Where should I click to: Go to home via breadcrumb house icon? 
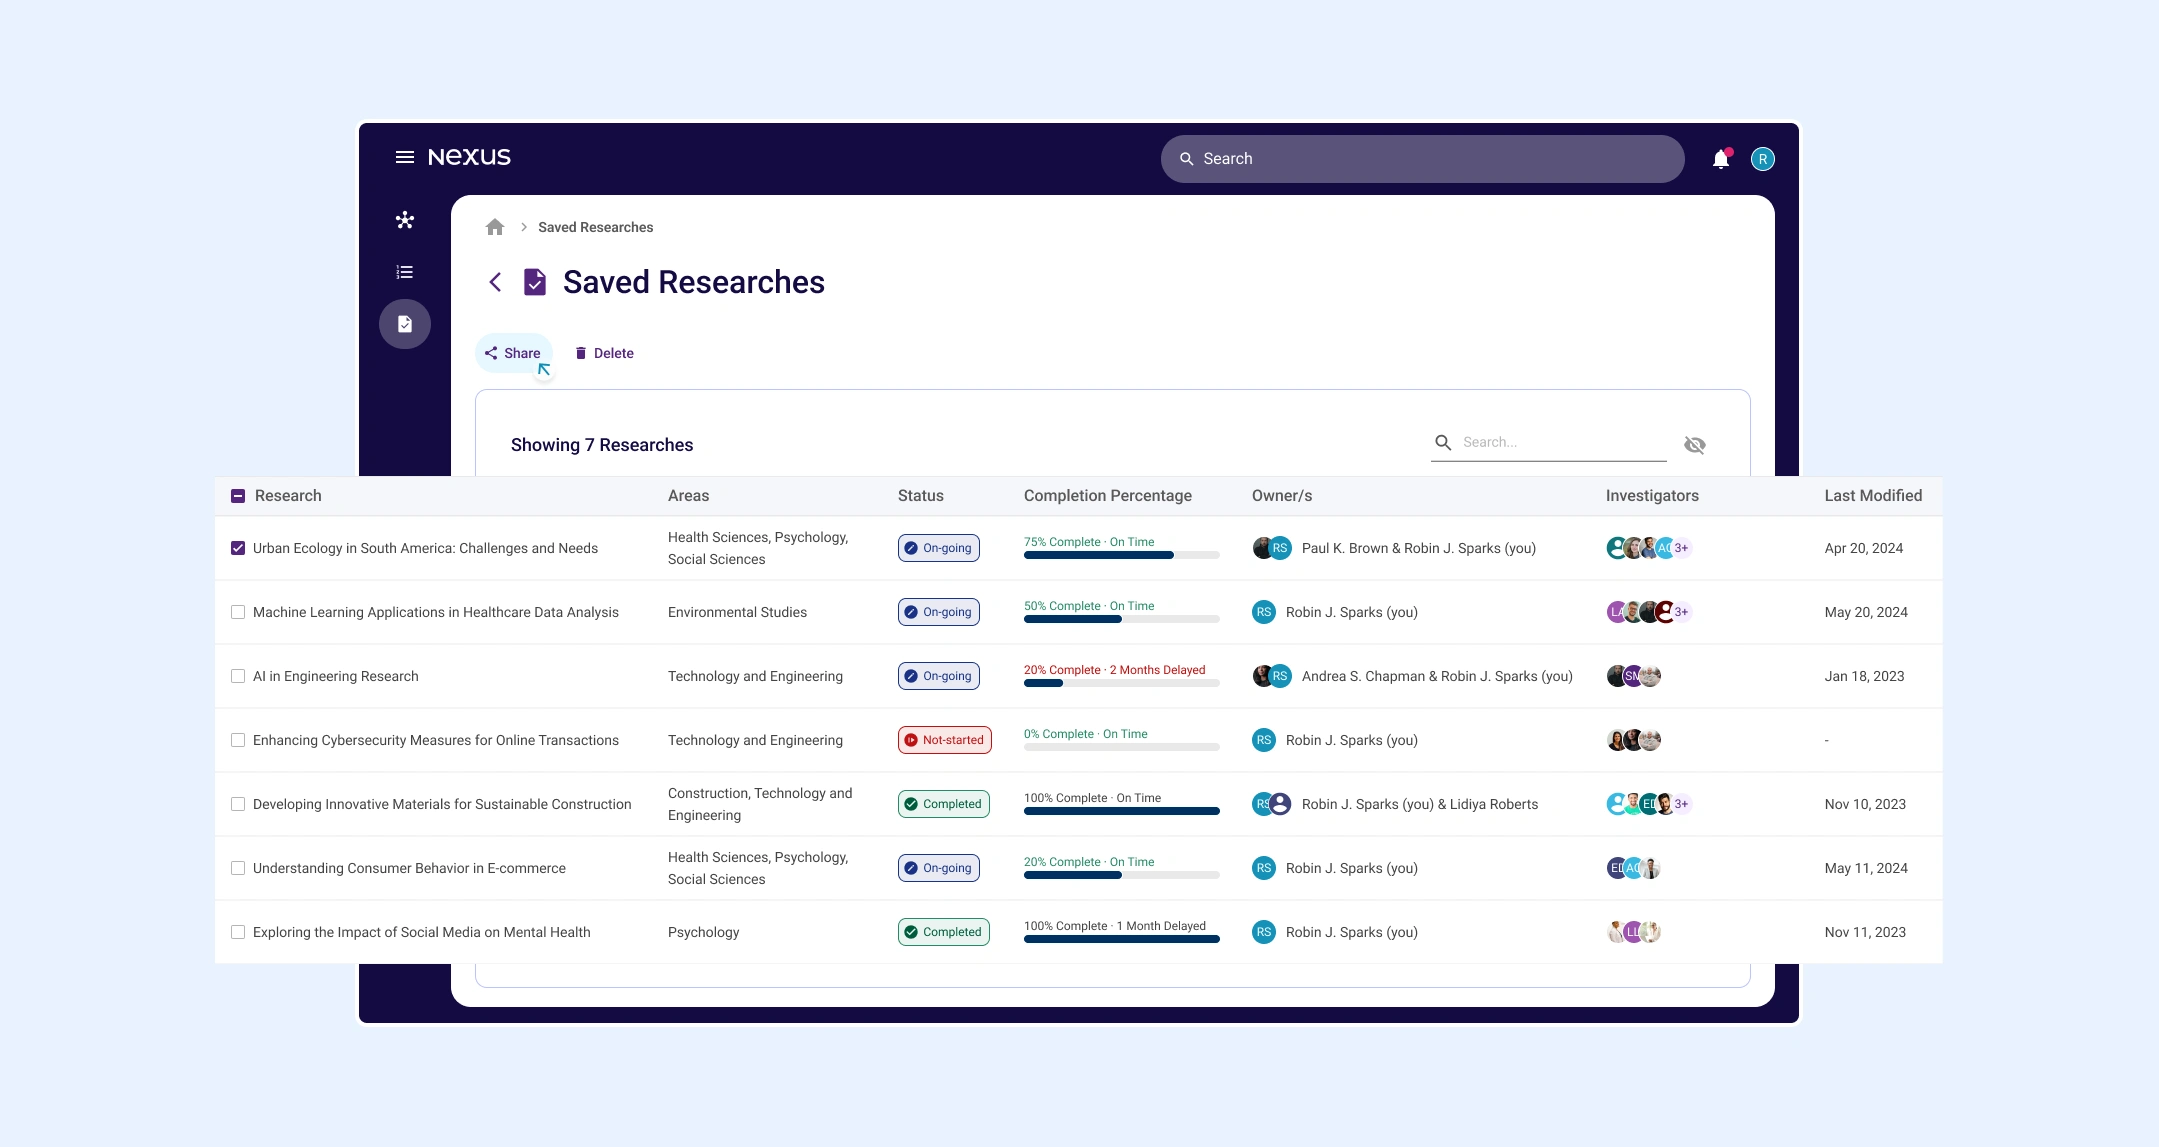tap(495, 227)
